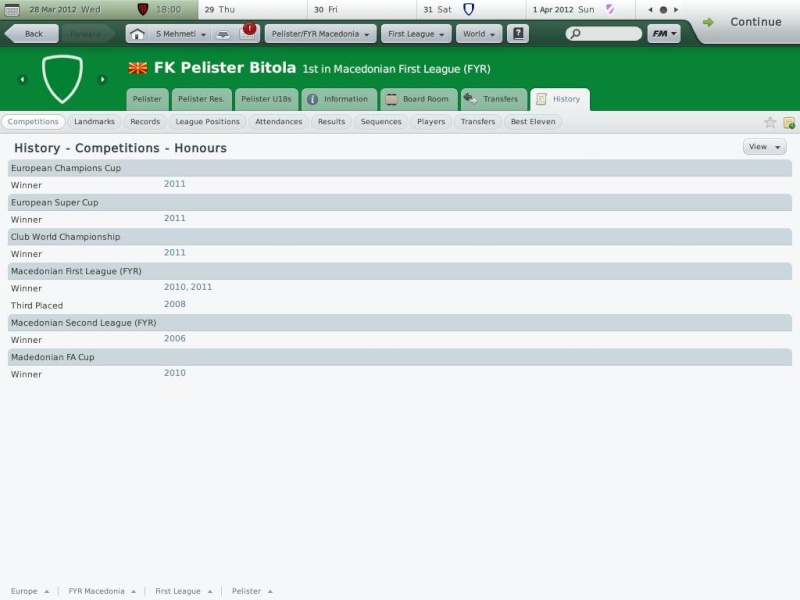Image resolution: width=800 pixels, height=600 pixels.
Task: Select the Best Eleven sub-tab
Action: click(x=533, y=122)
